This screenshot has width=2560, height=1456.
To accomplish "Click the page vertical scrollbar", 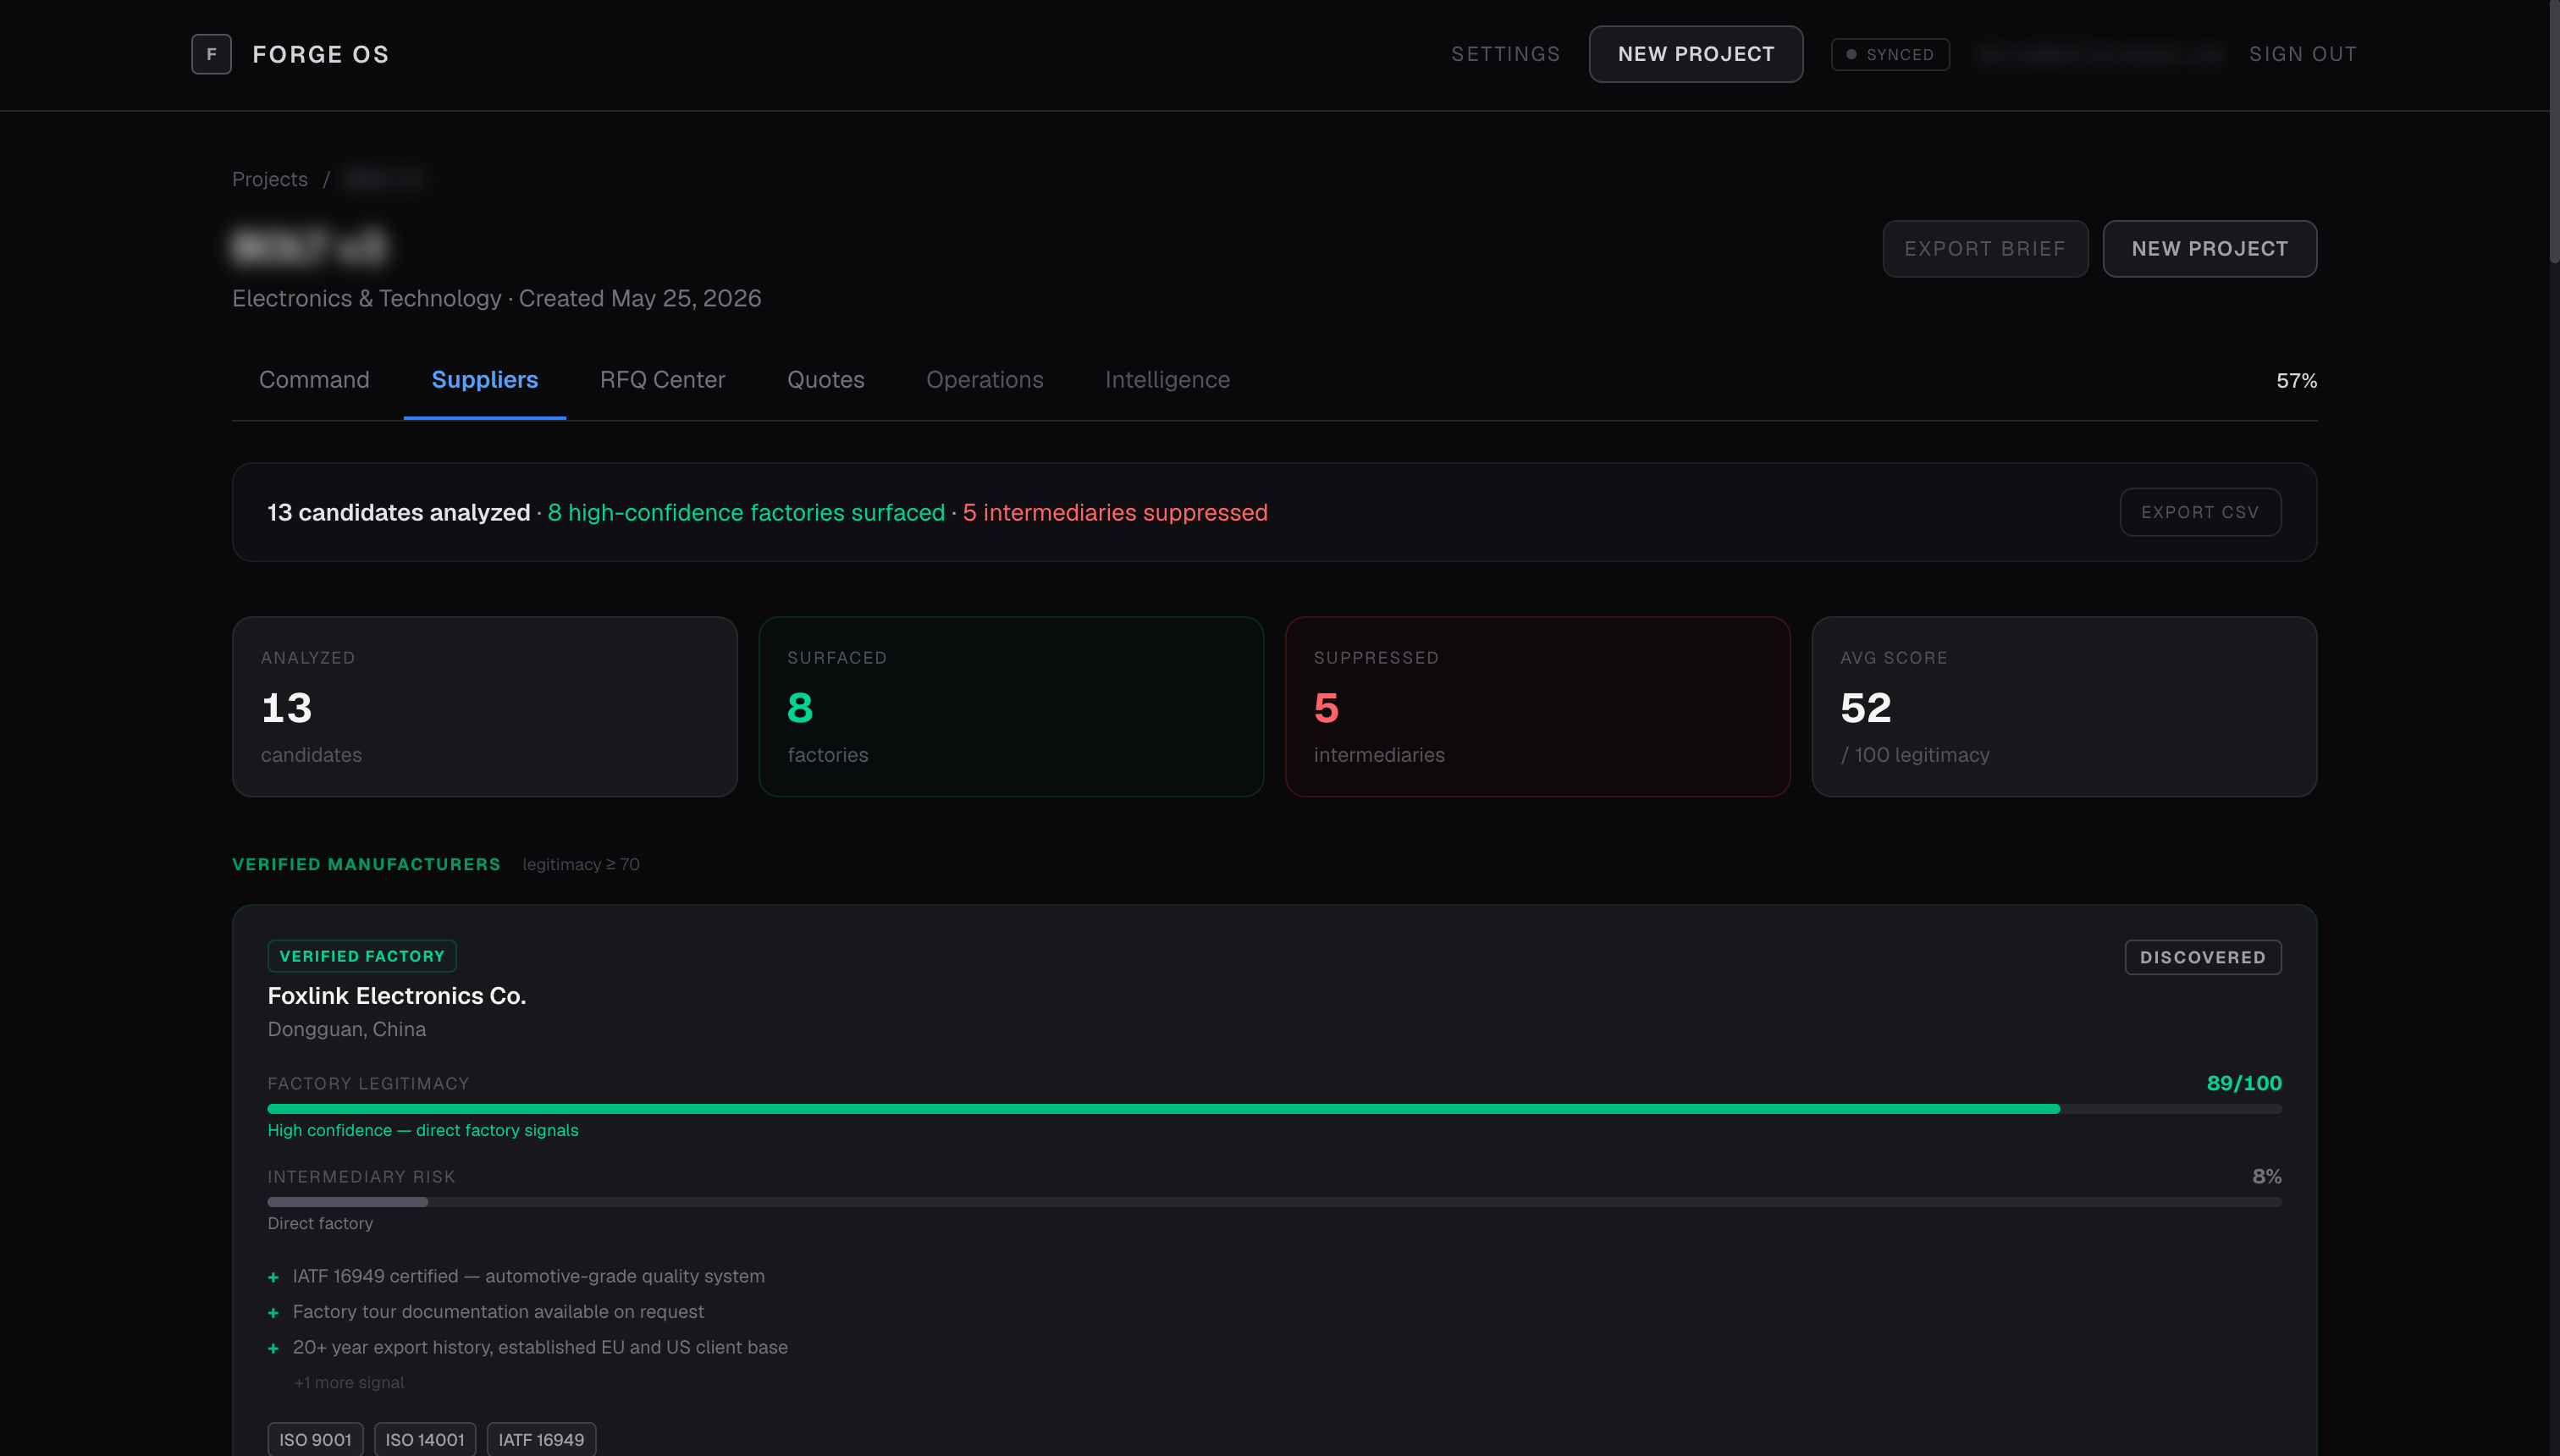I will click(x=2554, y=132).
